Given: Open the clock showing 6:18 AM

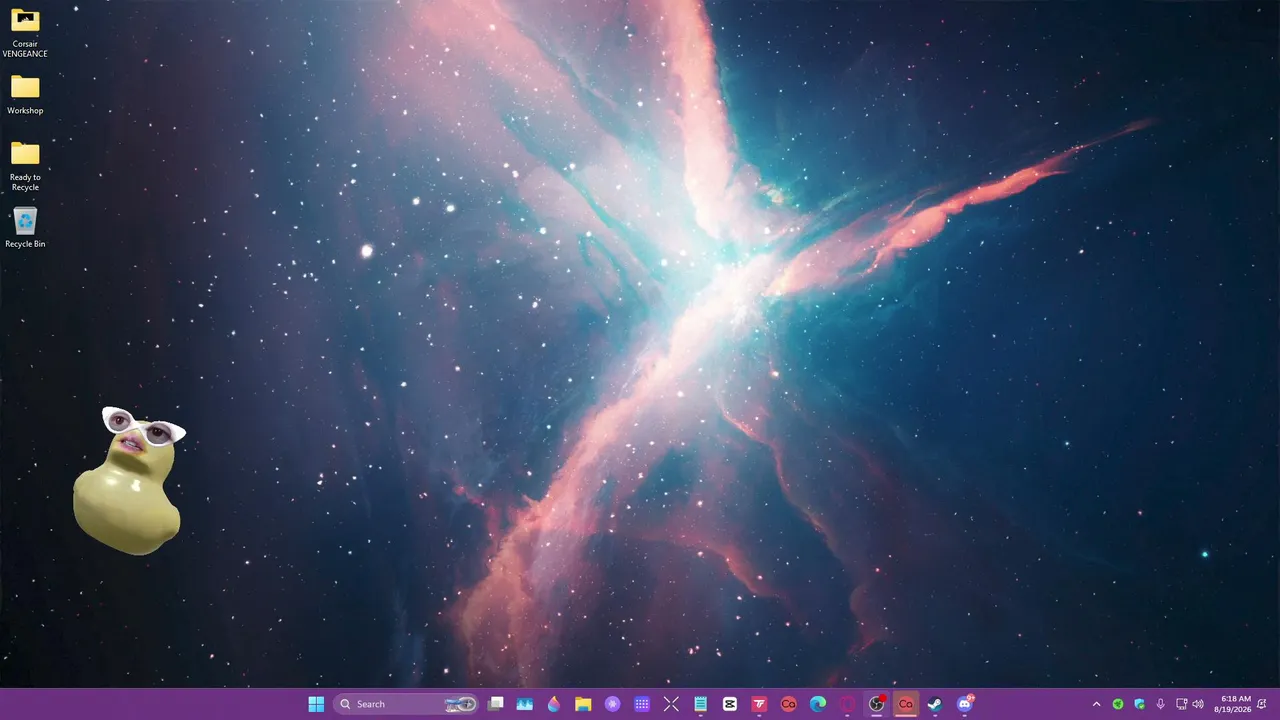Looking at the screenshot, I should pos(1235,704).
